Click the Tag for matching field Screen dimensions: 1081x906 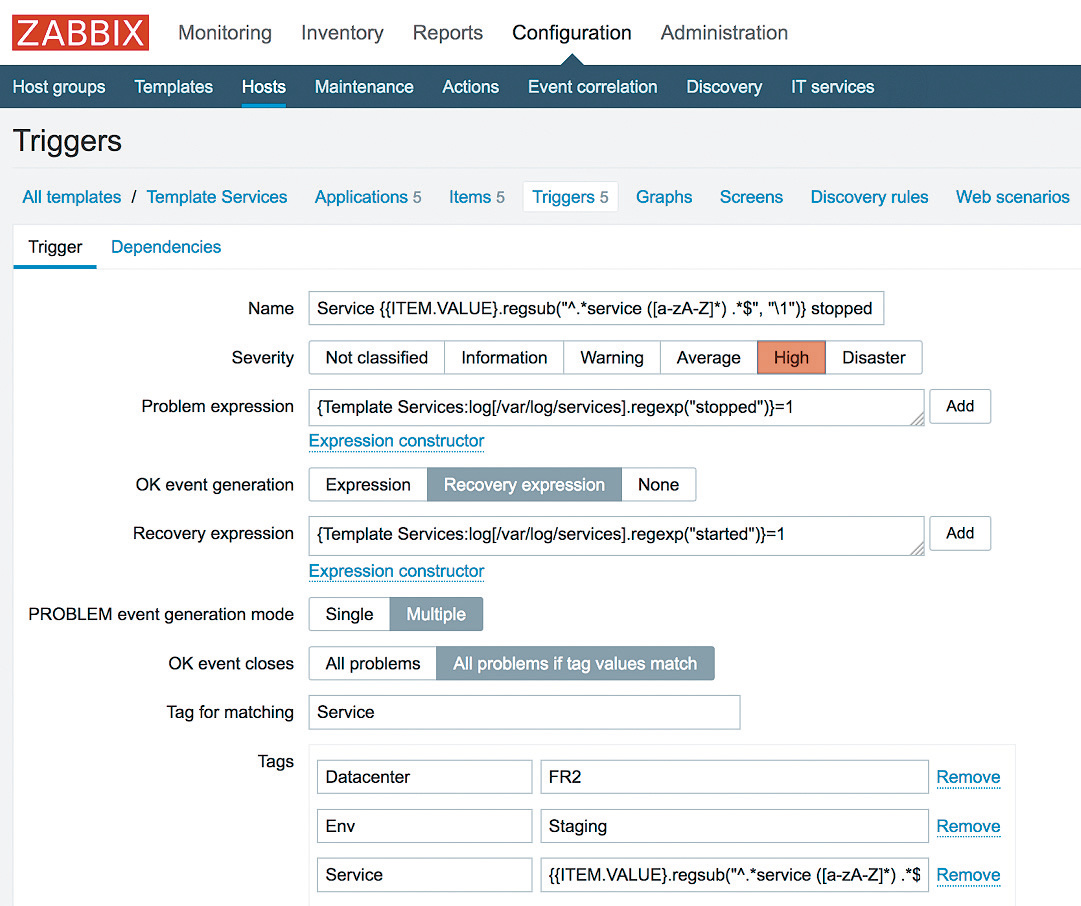[524, 712]
